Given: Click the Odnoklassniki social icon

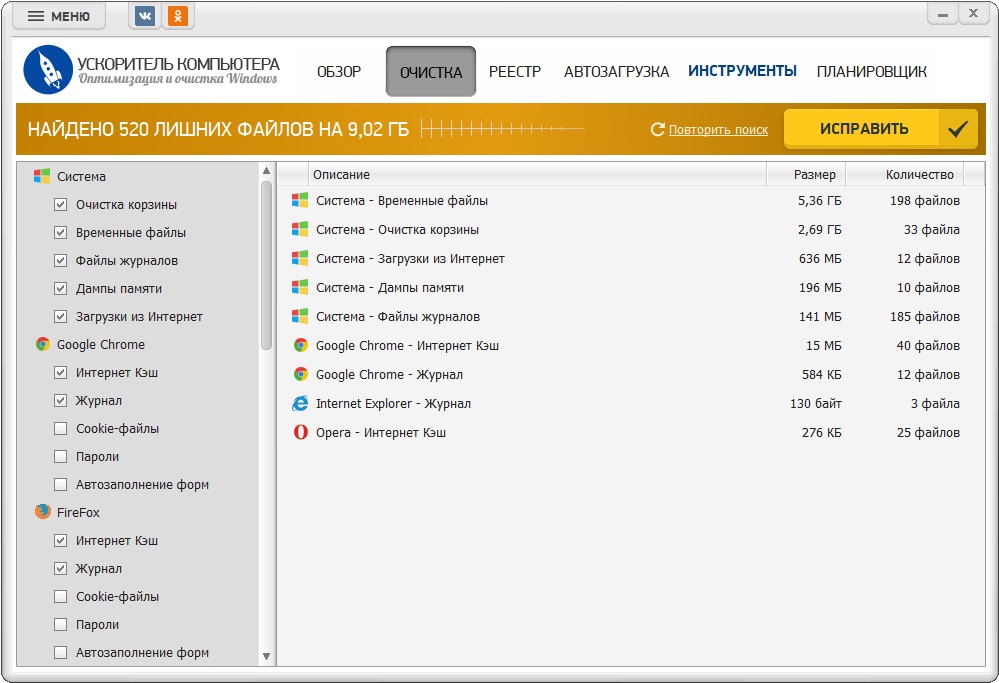Looking at the screenshot, I should click(177, 16).
